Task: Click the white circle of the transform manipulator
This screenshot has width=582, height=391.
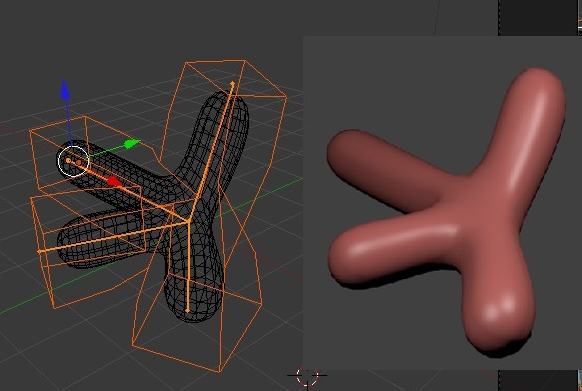Action: (x=73, y=161)
